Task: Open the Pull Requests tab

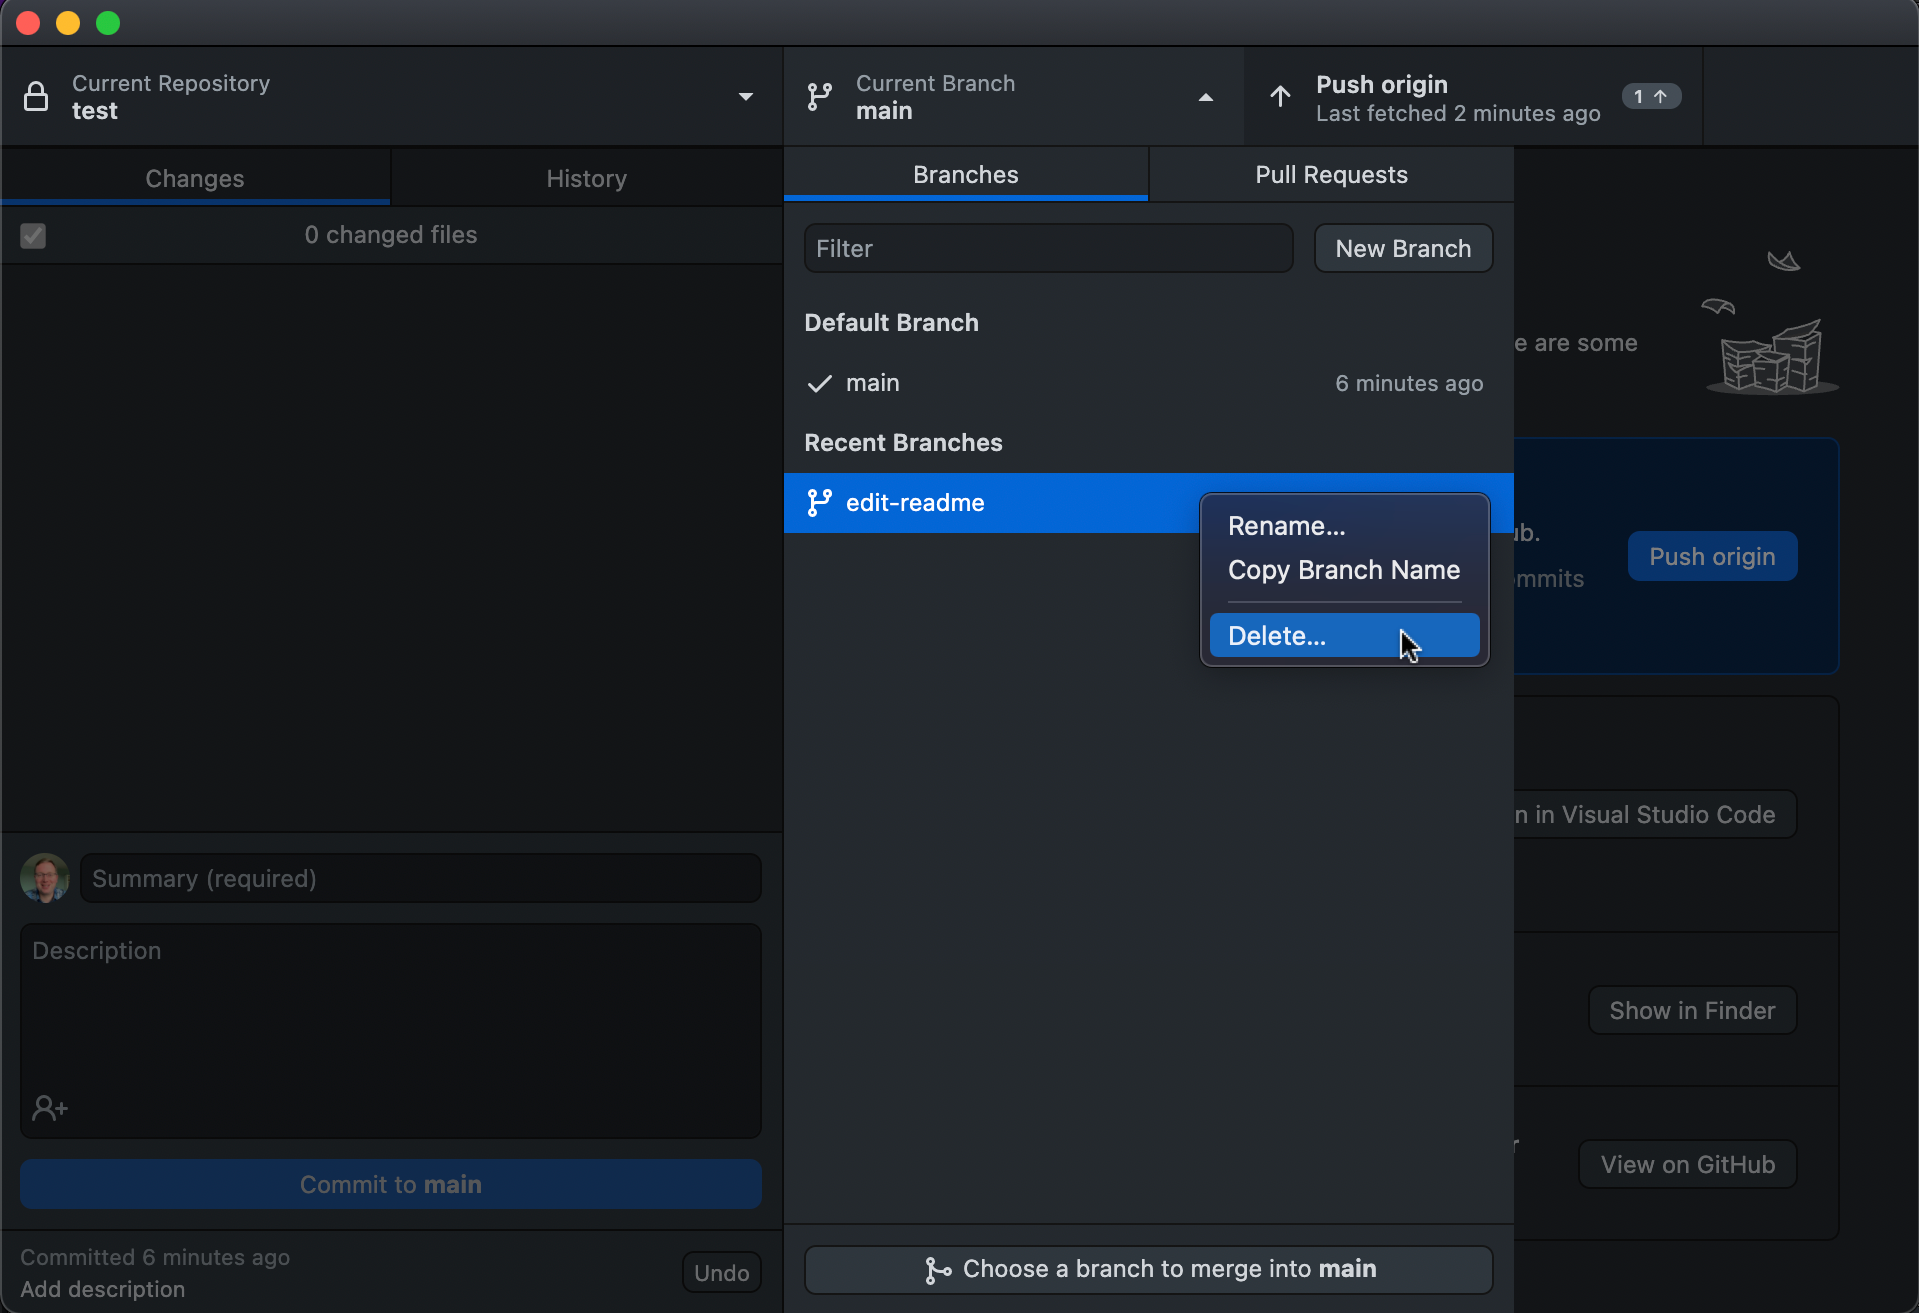Action: tap(1331, 174)
